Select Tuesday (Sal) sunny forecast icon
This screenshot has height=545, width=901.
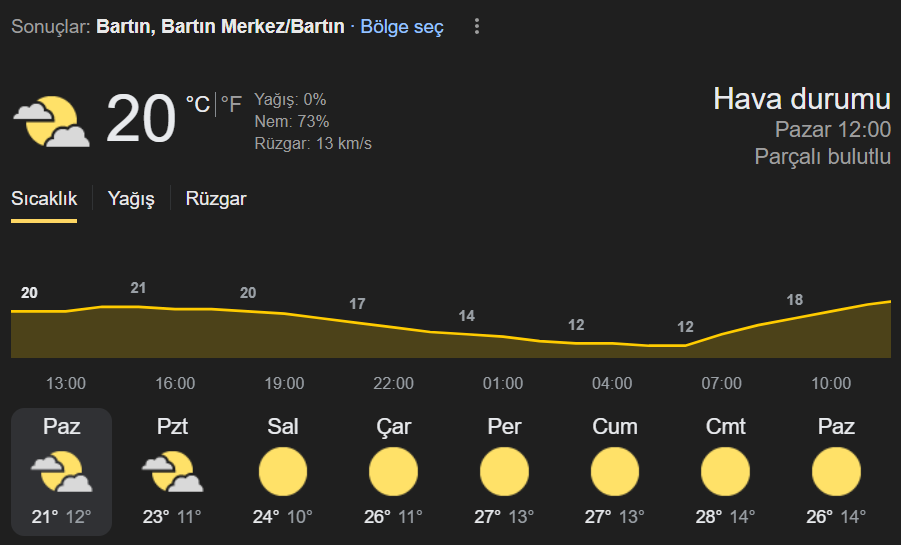tap(283, 472)
